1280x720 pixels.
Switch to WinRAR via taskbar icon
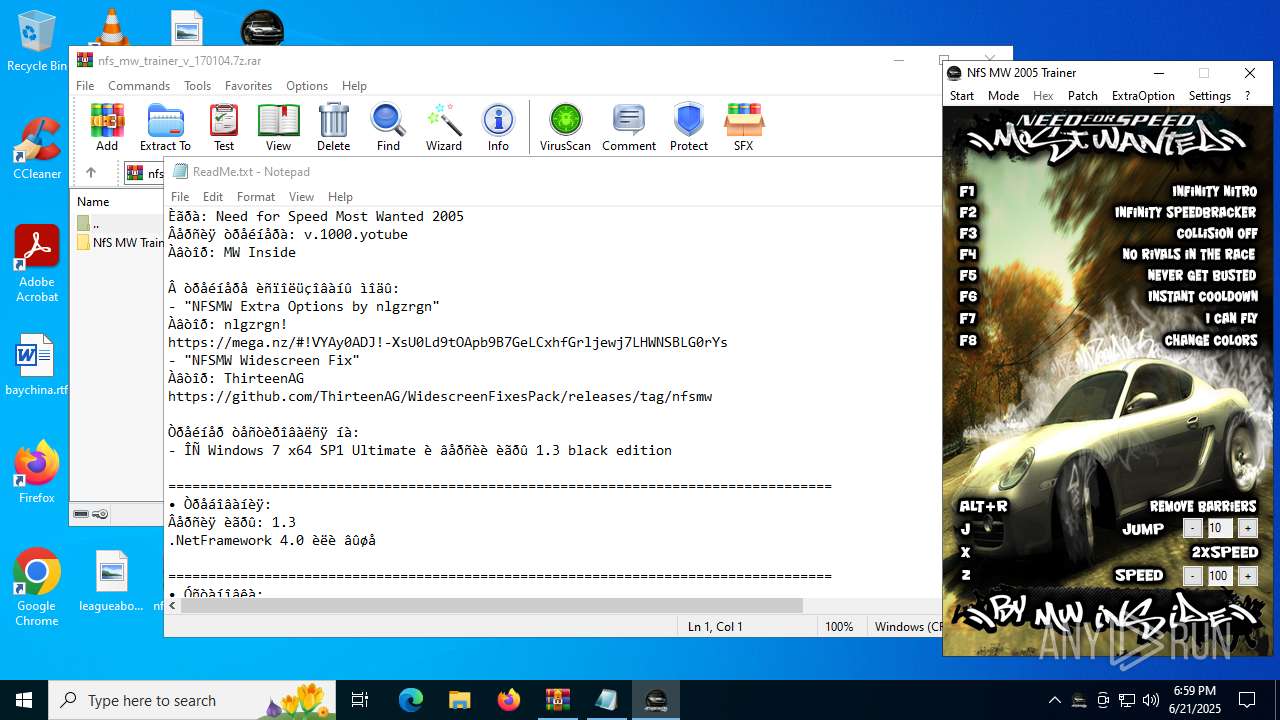(x=557, y=700)
